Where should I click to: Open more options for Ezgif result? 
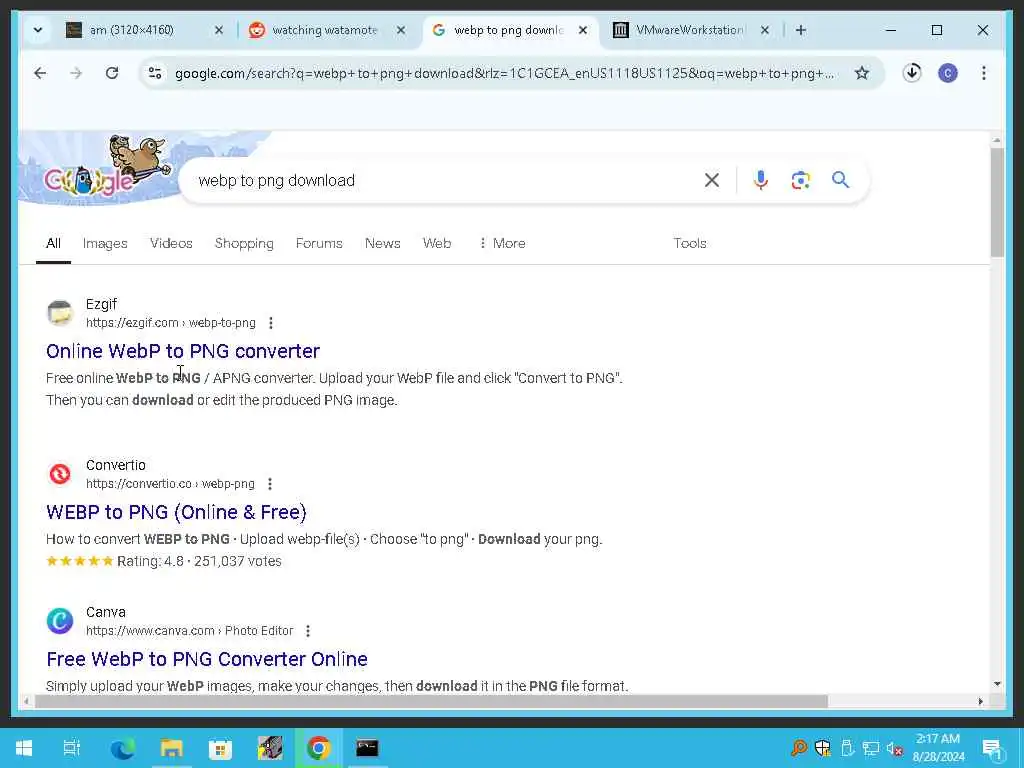[270, 323]
